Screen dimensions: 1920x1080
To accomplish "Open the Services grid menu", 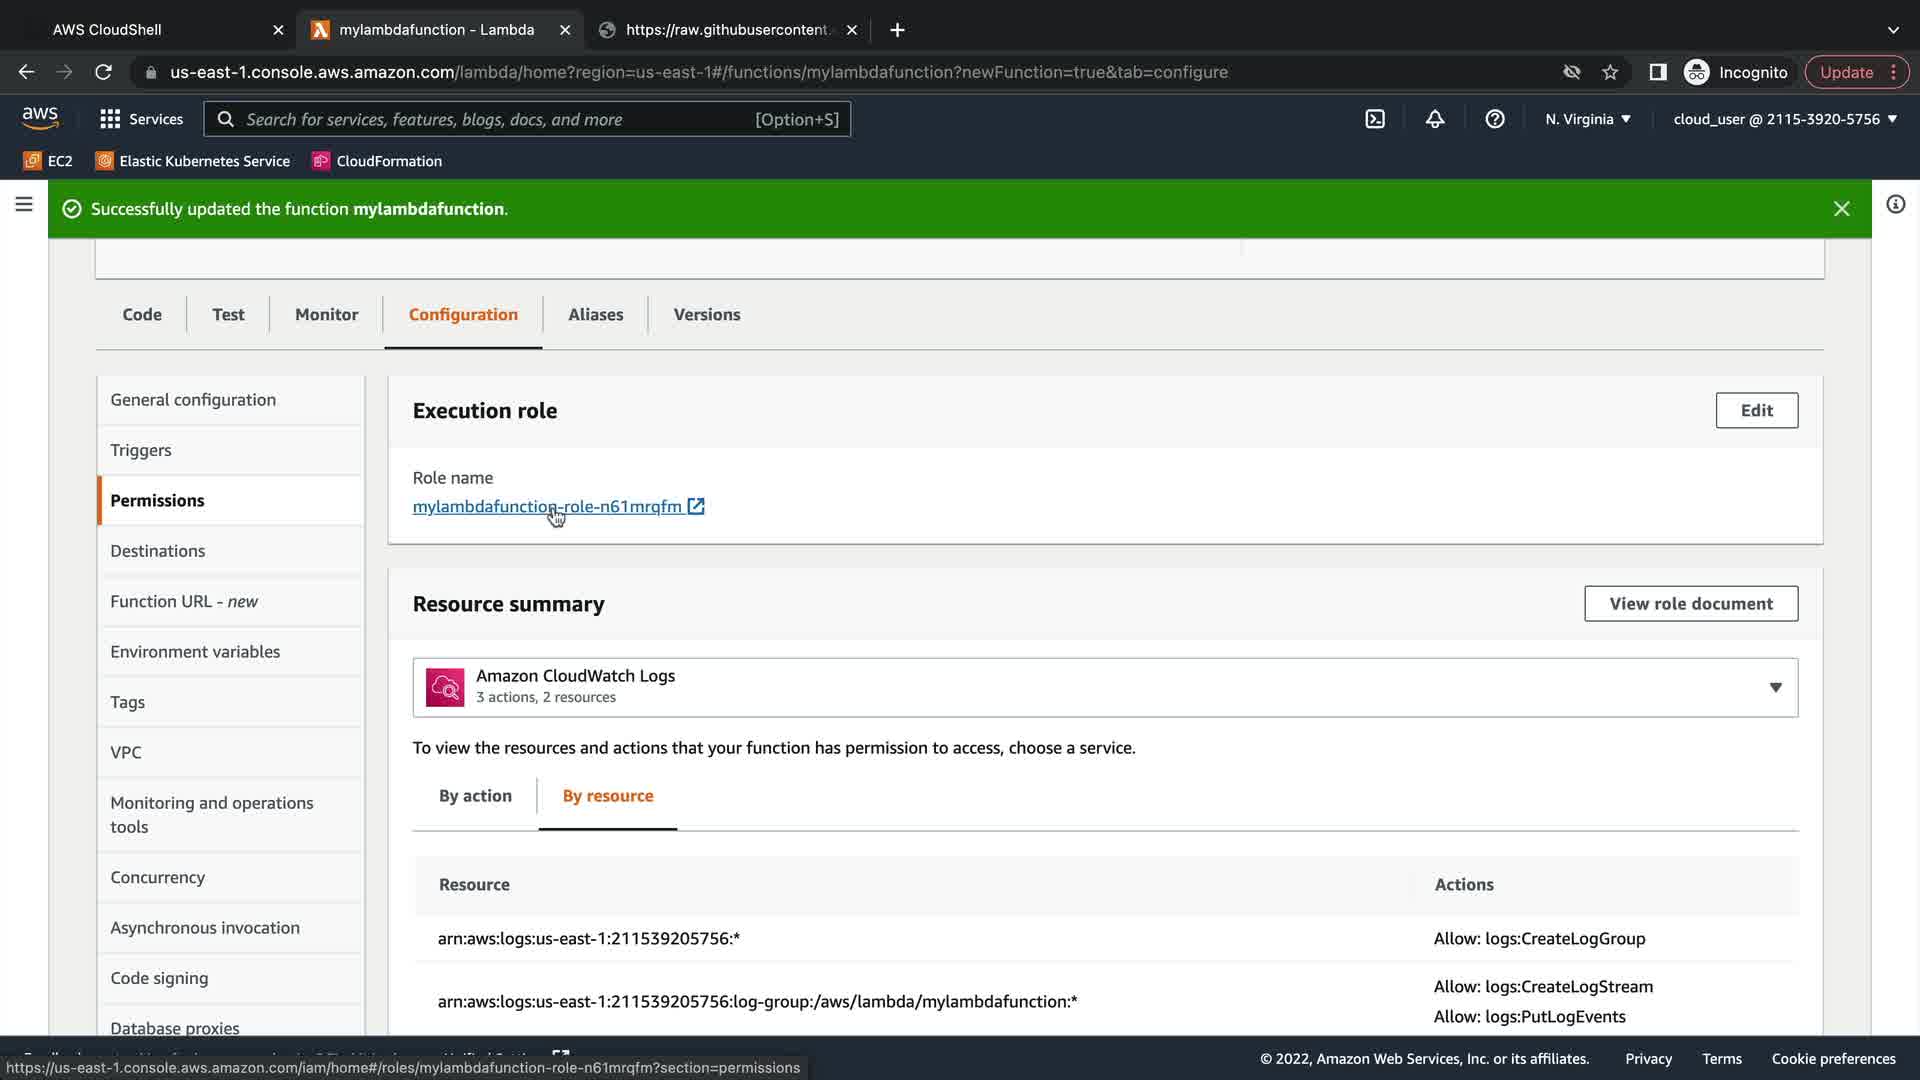I will point(141,119).
